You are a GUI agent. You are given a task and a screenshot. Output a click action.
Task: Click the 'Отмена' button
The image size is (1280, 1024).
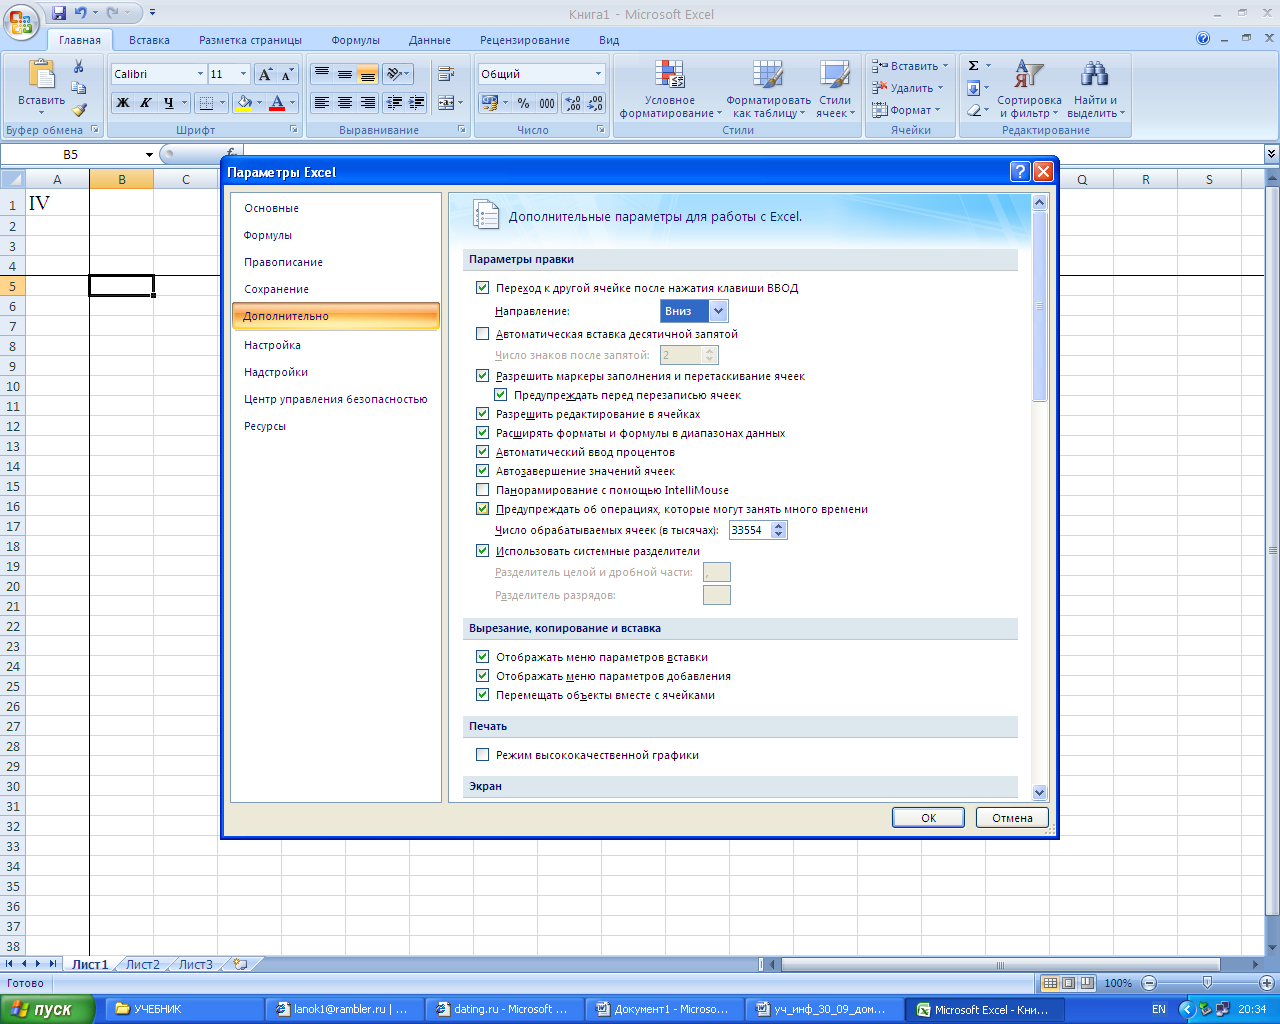coord(1012,818)
